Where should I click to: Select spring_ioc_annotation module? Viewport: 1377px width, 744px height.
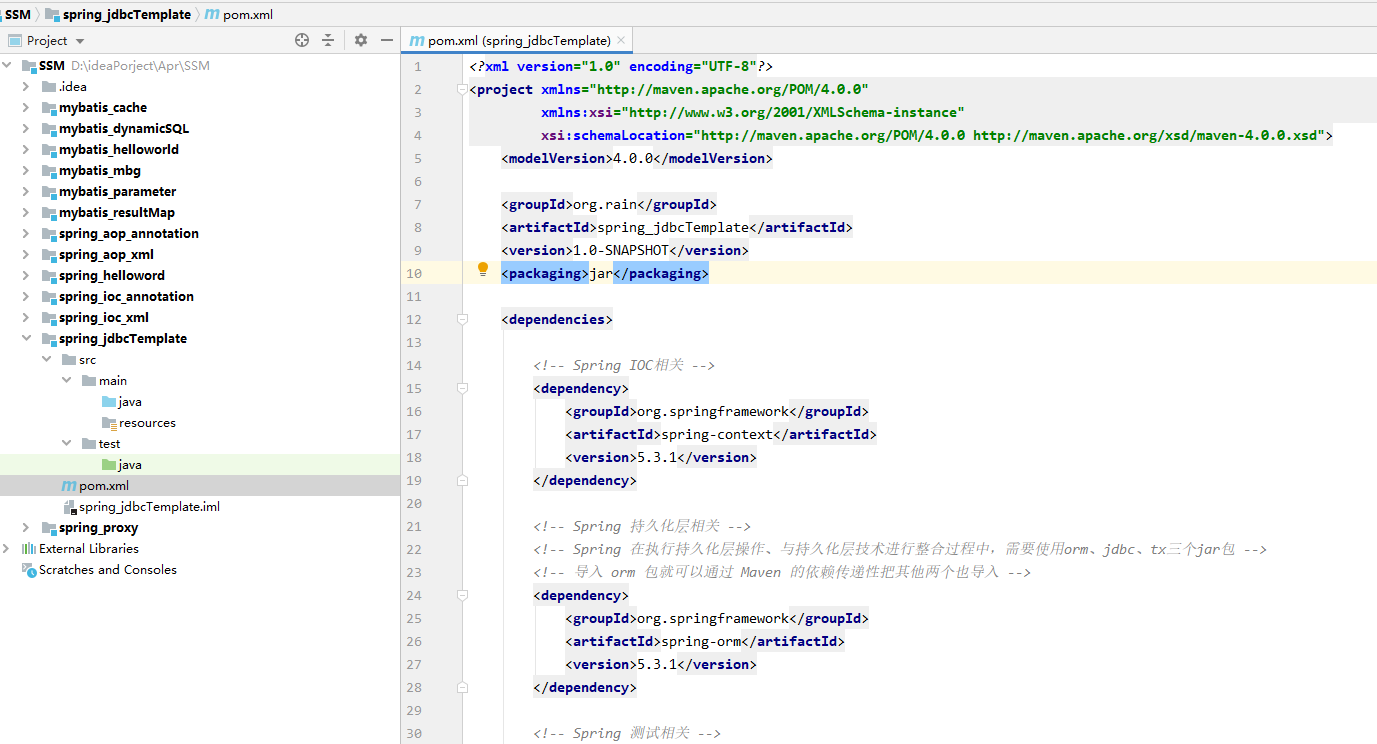pos(126,297)
